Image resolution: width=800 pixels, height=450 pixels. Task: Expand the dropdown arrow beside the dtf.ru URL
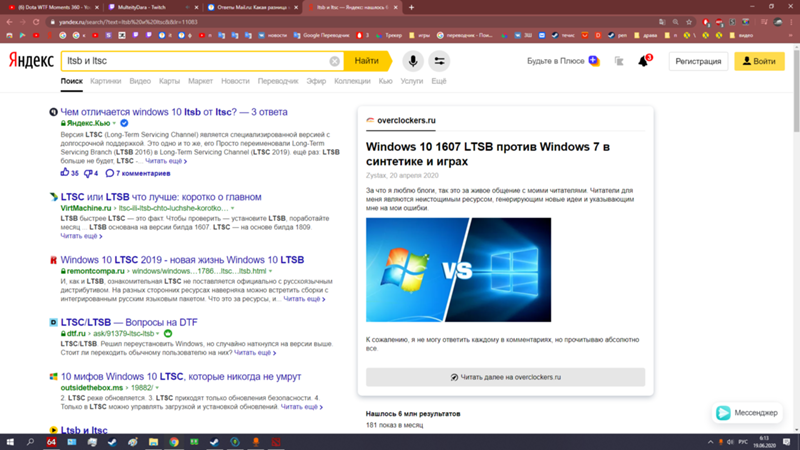(x=158, y=334)
